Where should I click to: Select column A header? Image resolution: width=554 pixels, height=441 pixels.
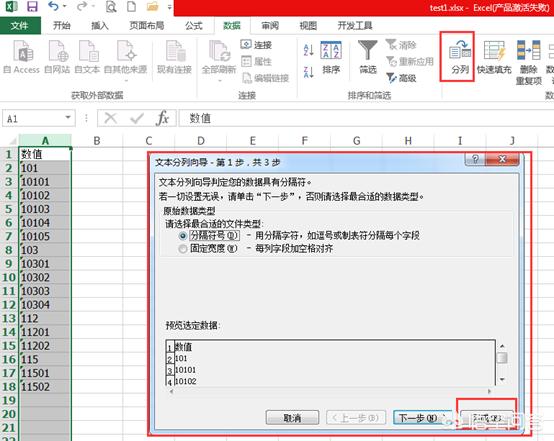click(45, 141)
